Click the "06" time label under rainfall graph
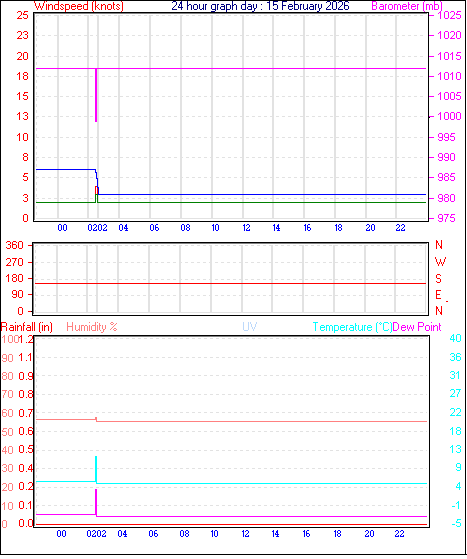 coord(153,534)
